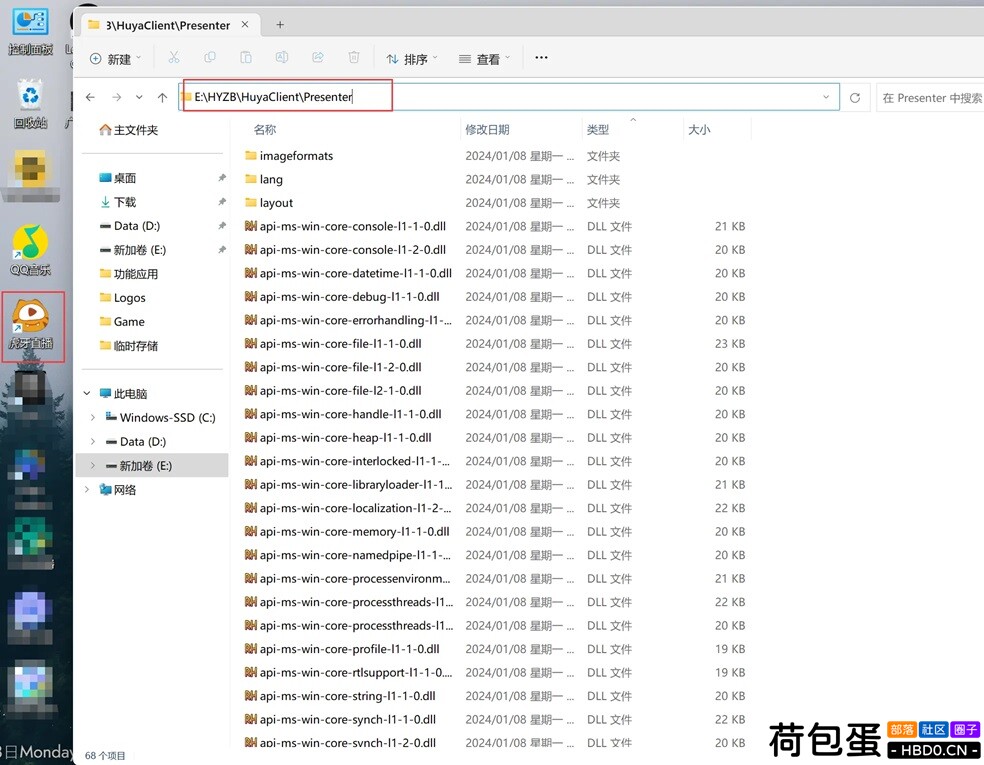
Task: Open the QQ音乐 desktop shortcut
Action: [x=29, y=250]
